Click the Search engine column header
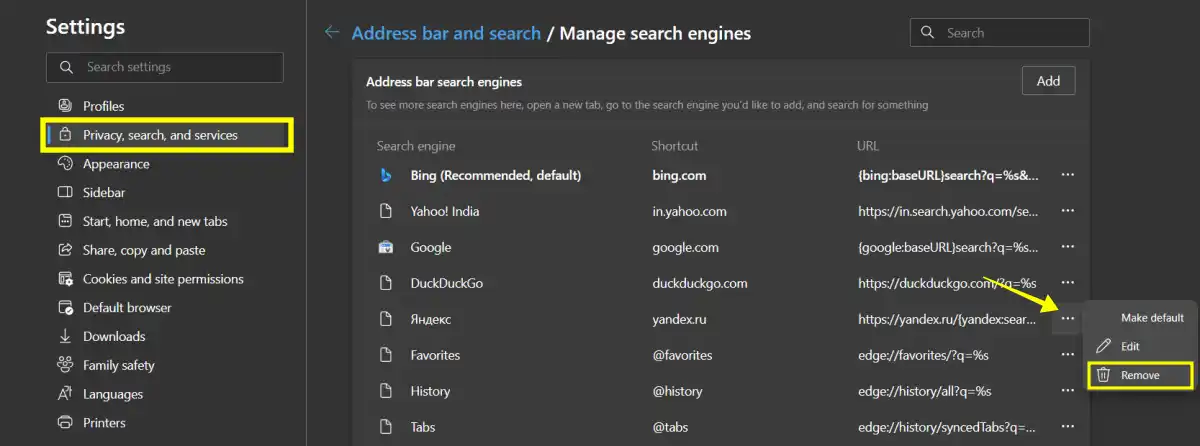This screenshot has height=446, width=1200. tap(414, 146)
